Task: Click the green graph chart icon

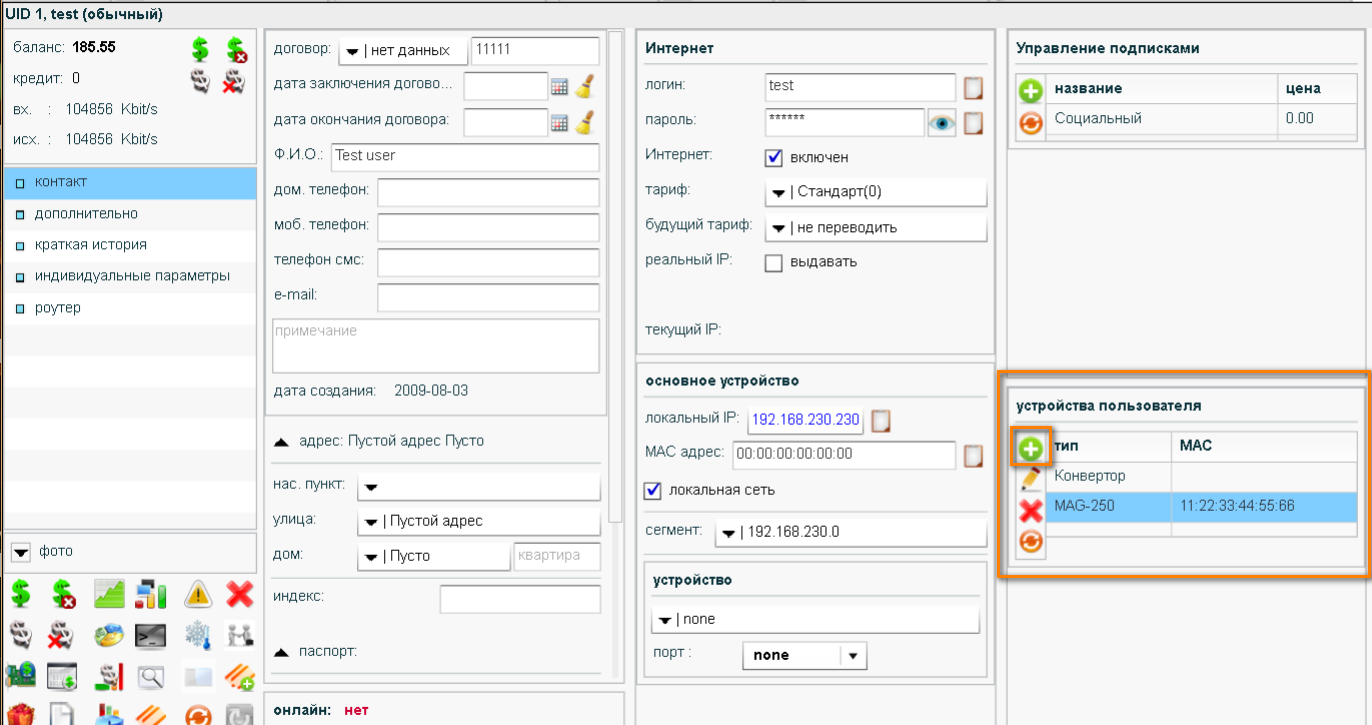Action: (x=108, y=595)
